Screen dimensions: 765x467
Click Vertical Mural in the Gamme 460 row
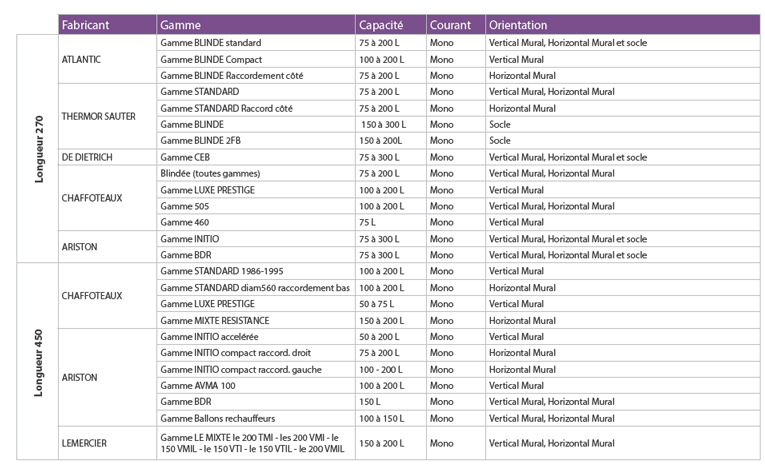[x=516, y=222]
